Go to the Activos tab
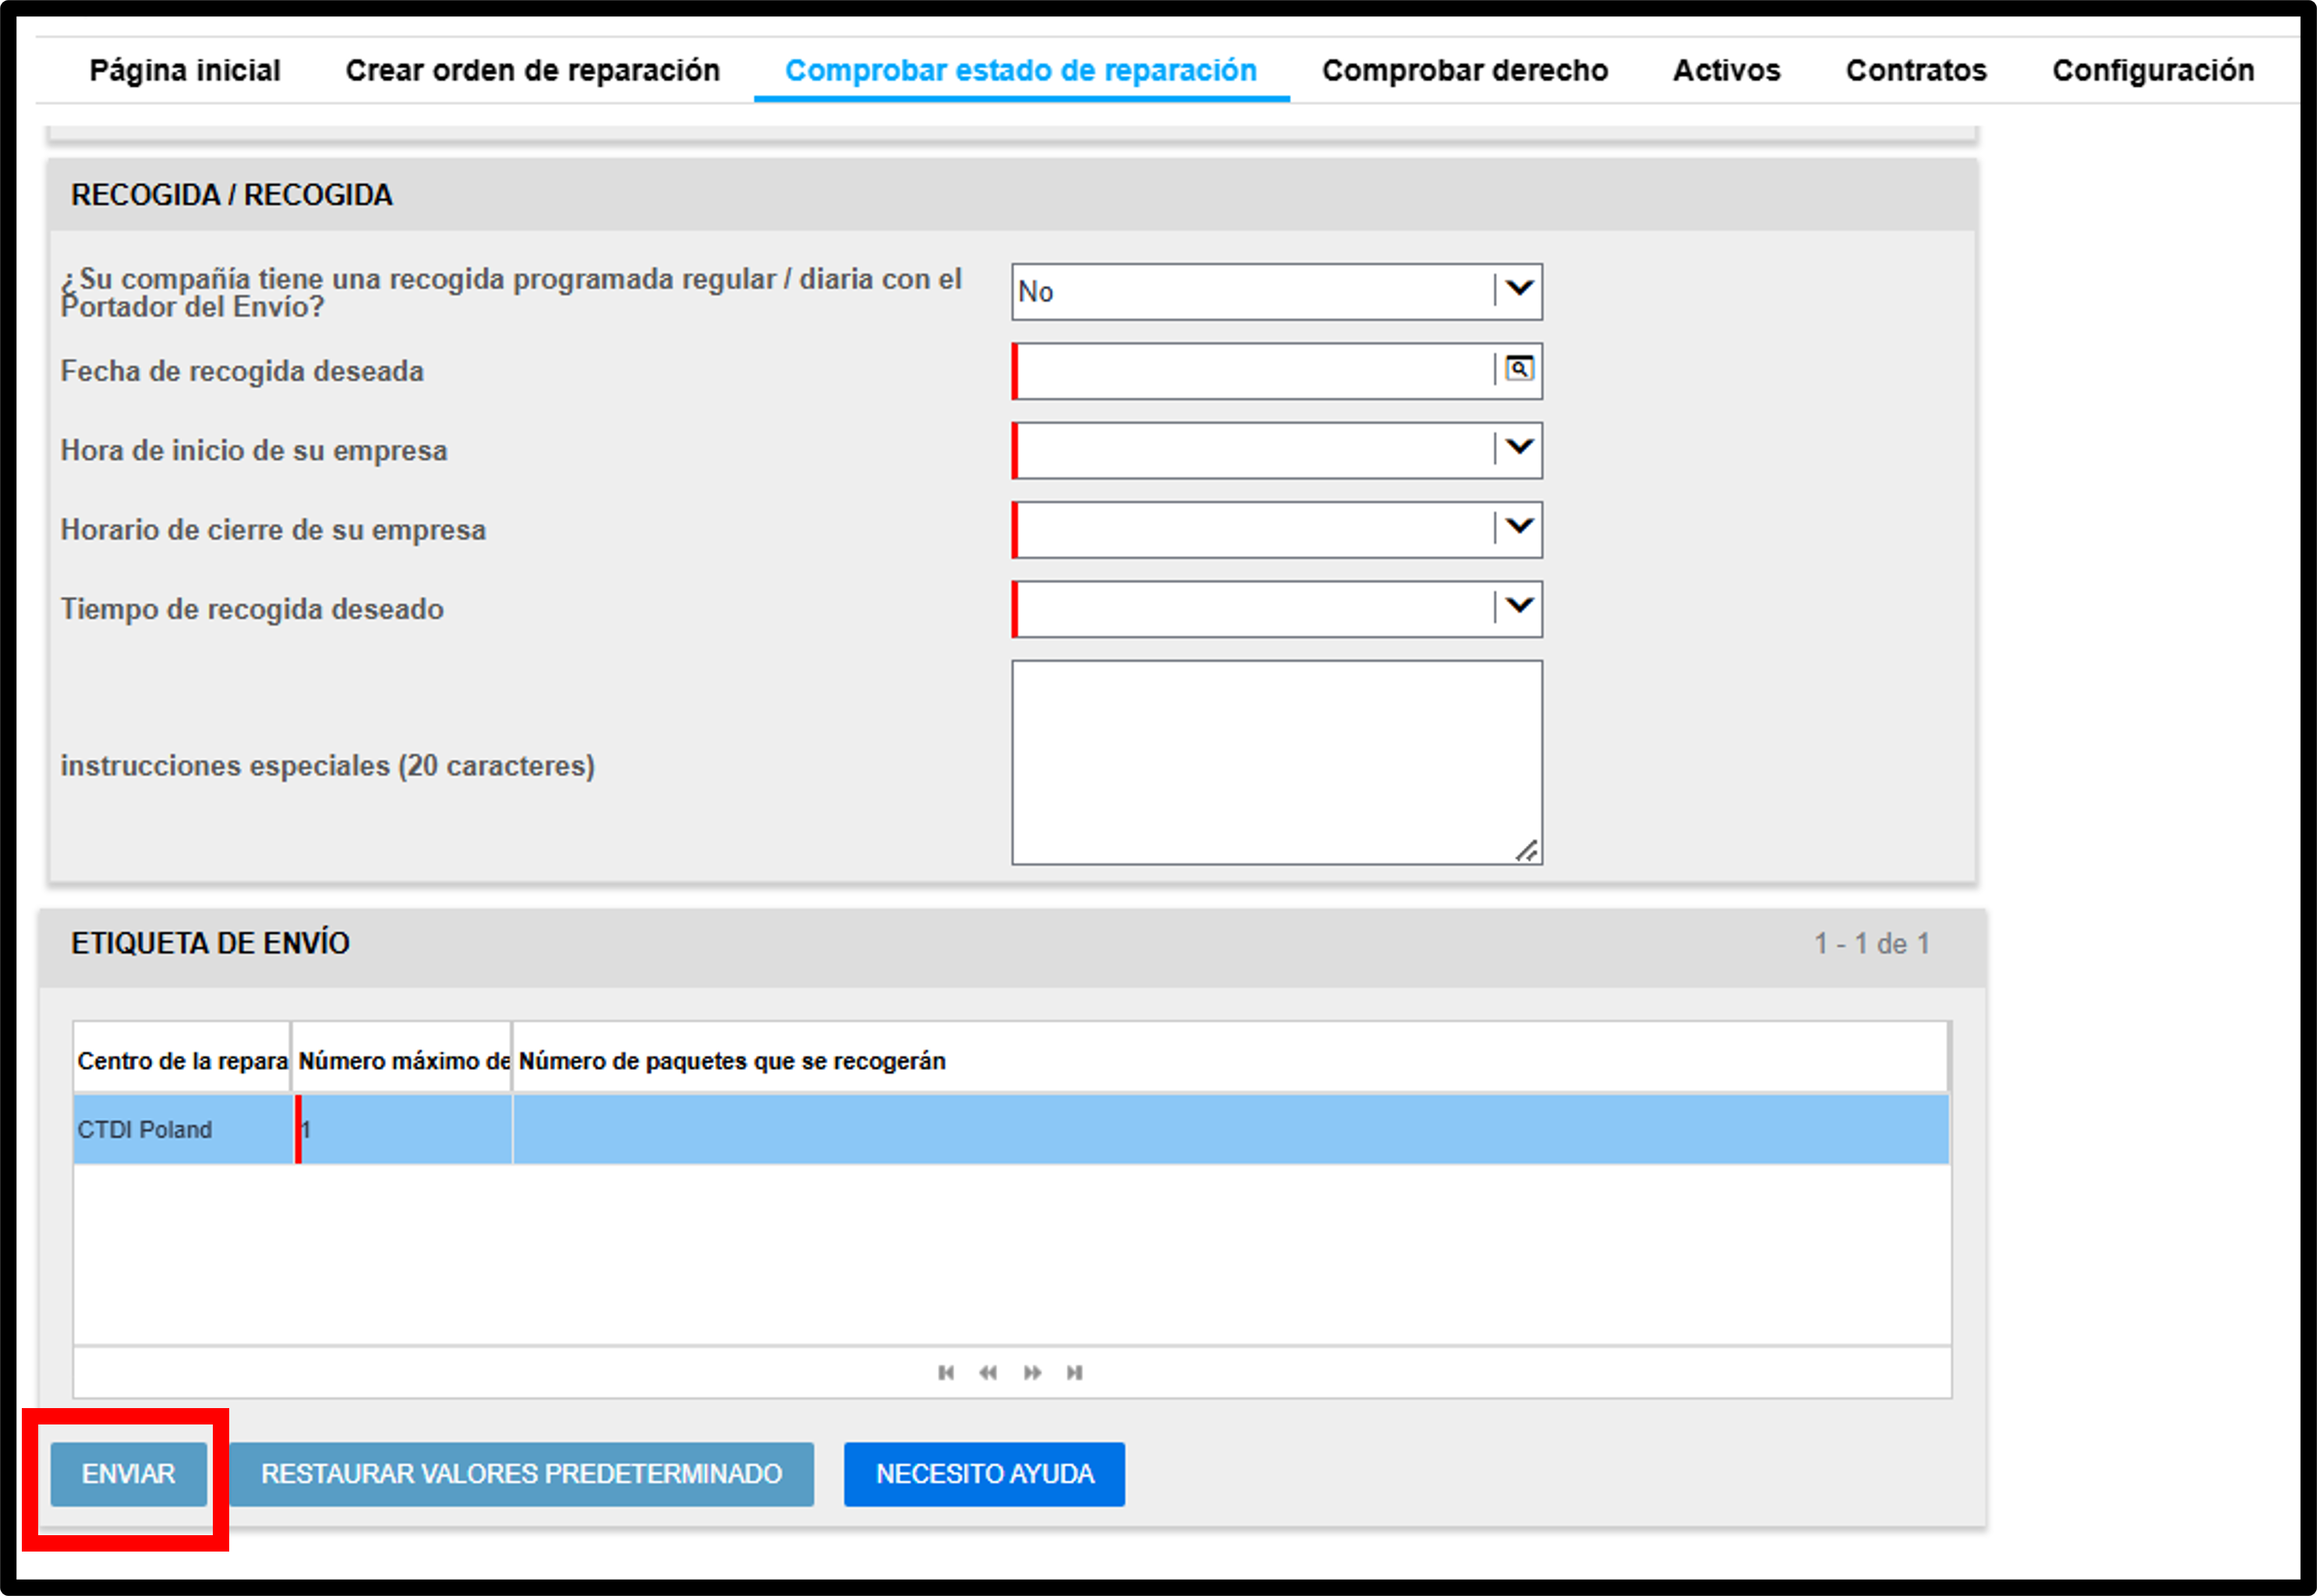 click(1726, 70)
